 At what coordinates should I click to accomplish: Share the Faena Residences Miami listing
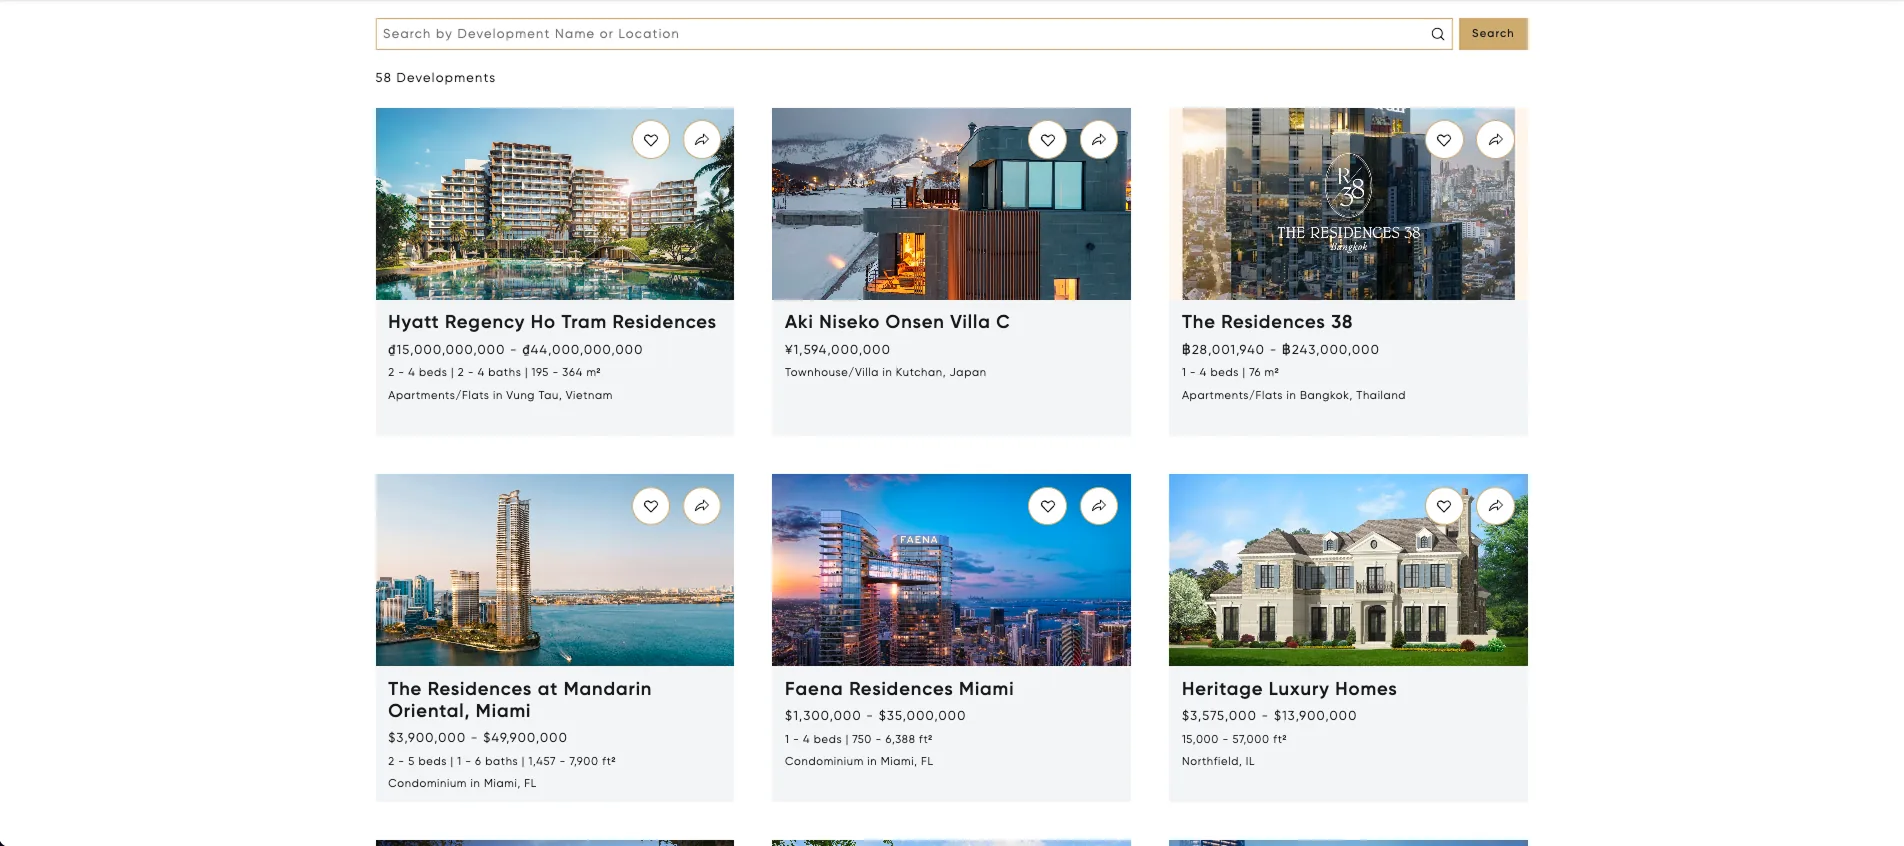pyautogui.click(x=1099, y=506)
